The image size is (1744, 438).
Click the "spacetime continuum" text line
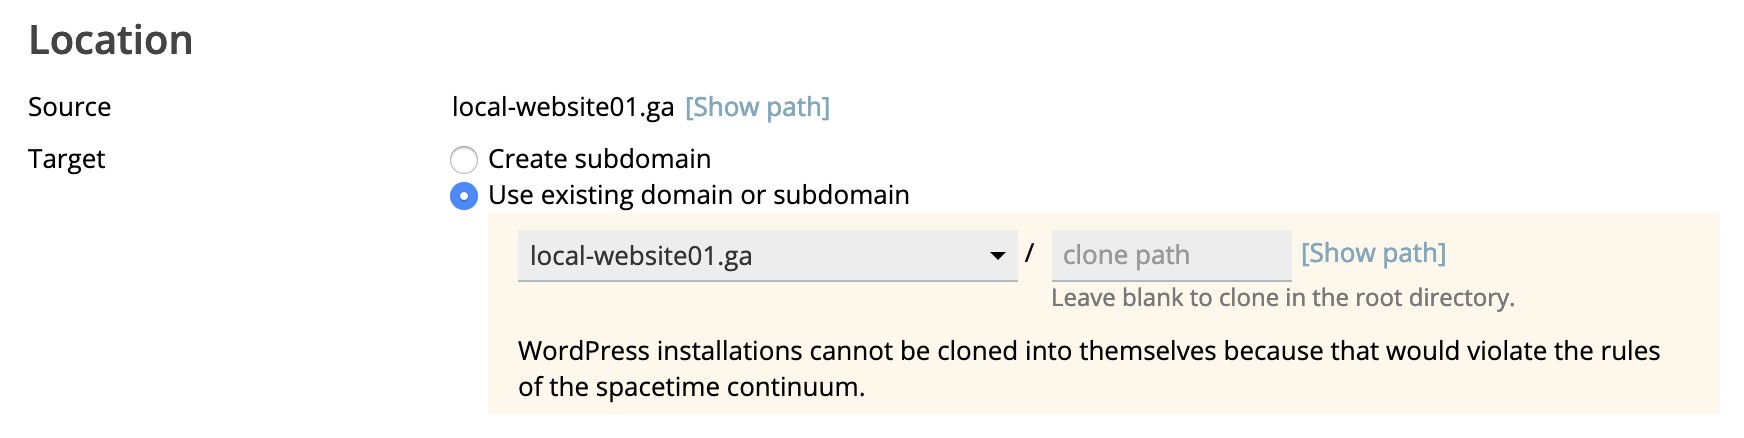pyautogui.click(x=691, y=387)
